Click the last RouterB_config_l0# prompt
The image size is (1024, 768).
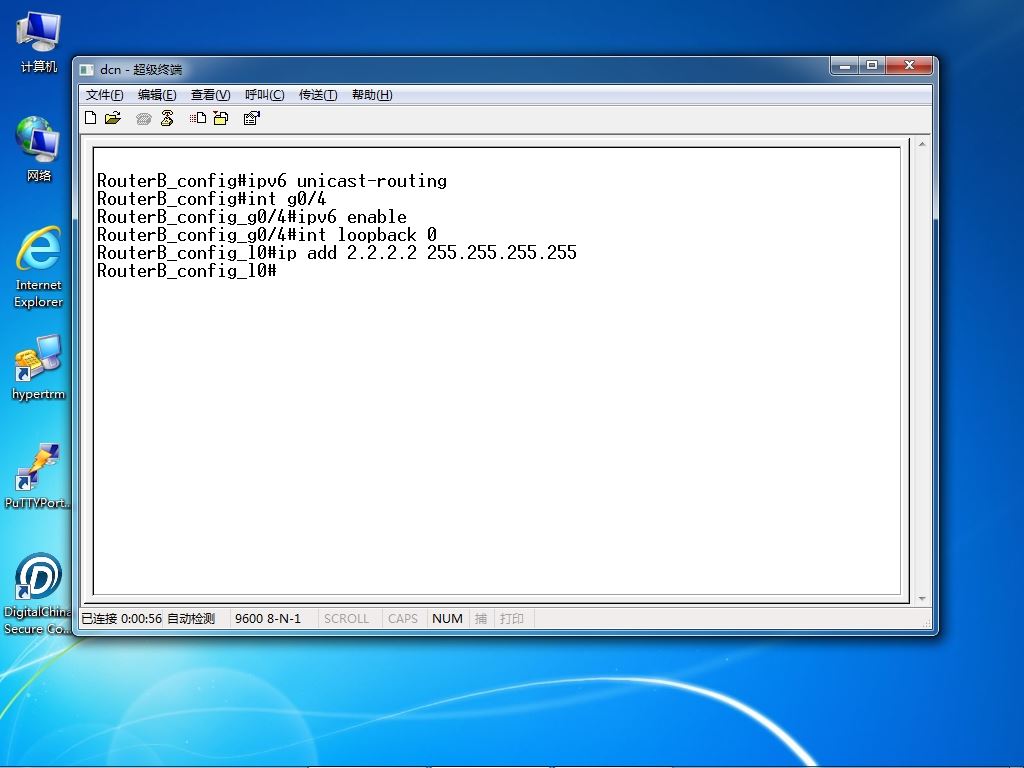pos(187,270)
